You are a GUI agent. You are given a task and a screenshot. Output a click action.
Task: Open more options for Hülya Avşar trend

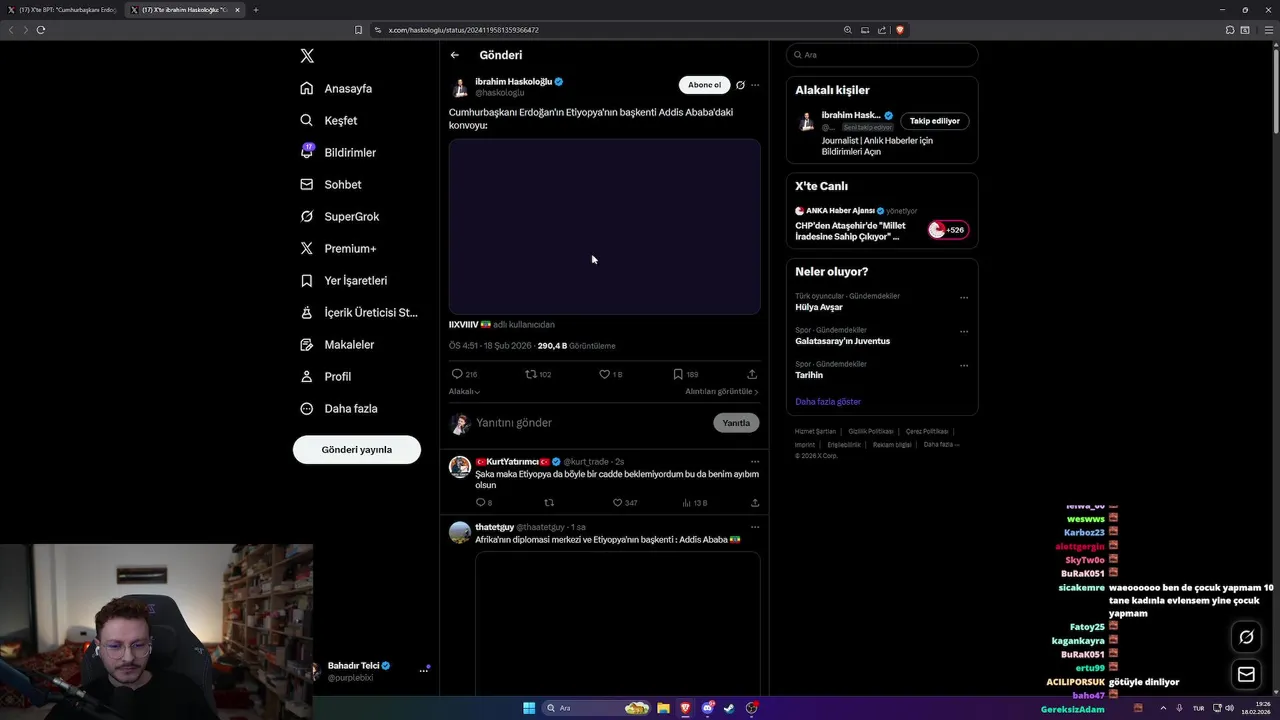(x=964, y=297)
